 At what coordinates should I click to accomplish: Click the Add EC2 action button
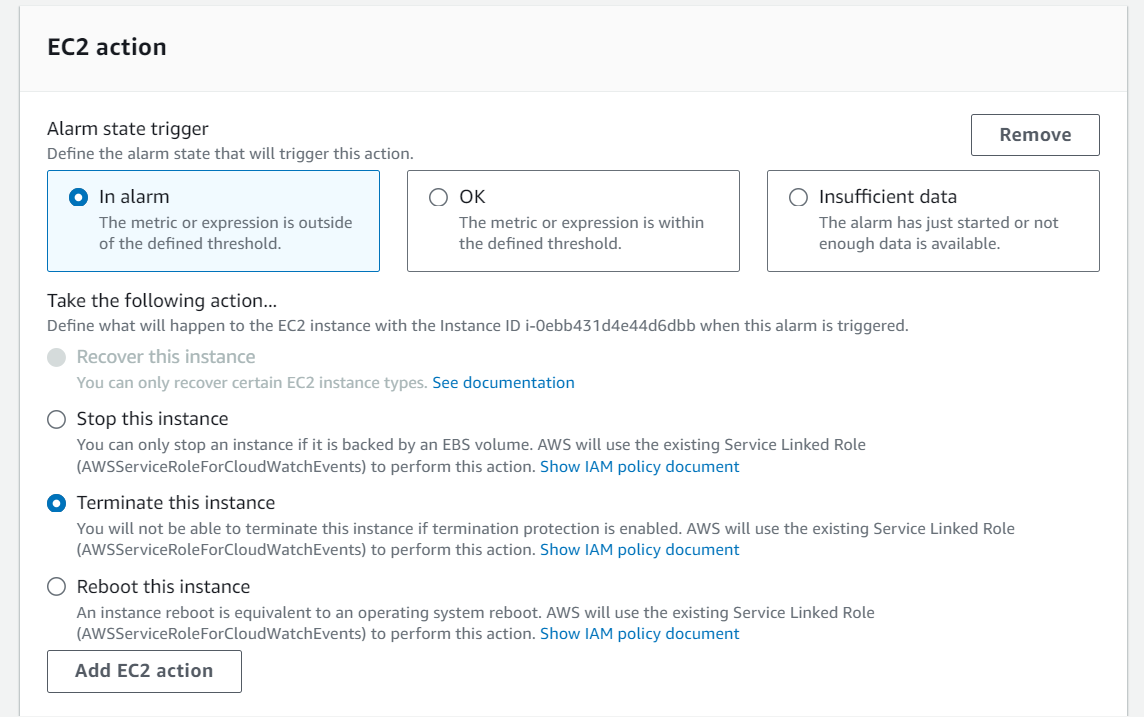point(144,671)
